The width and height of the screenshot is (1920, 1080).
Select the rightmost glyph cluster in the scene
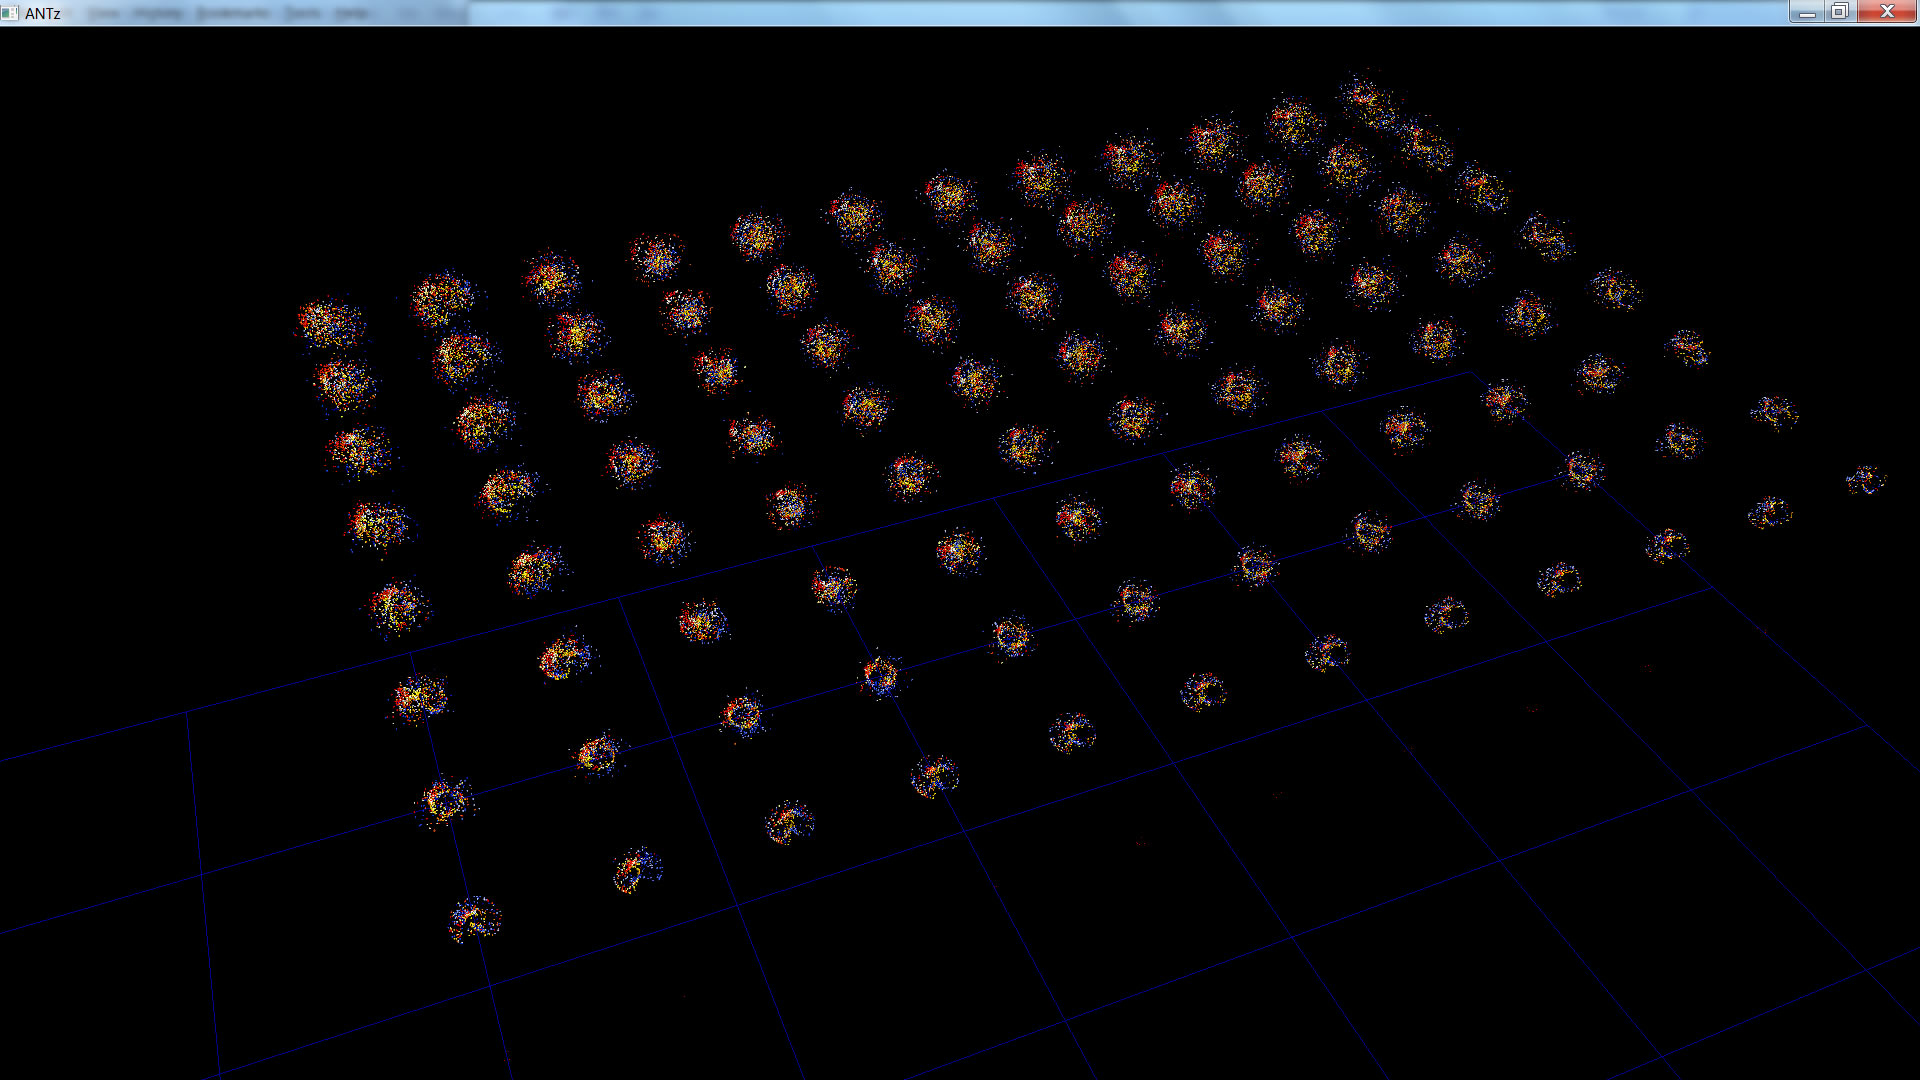pyautogui.click(x=1866, y=481)
